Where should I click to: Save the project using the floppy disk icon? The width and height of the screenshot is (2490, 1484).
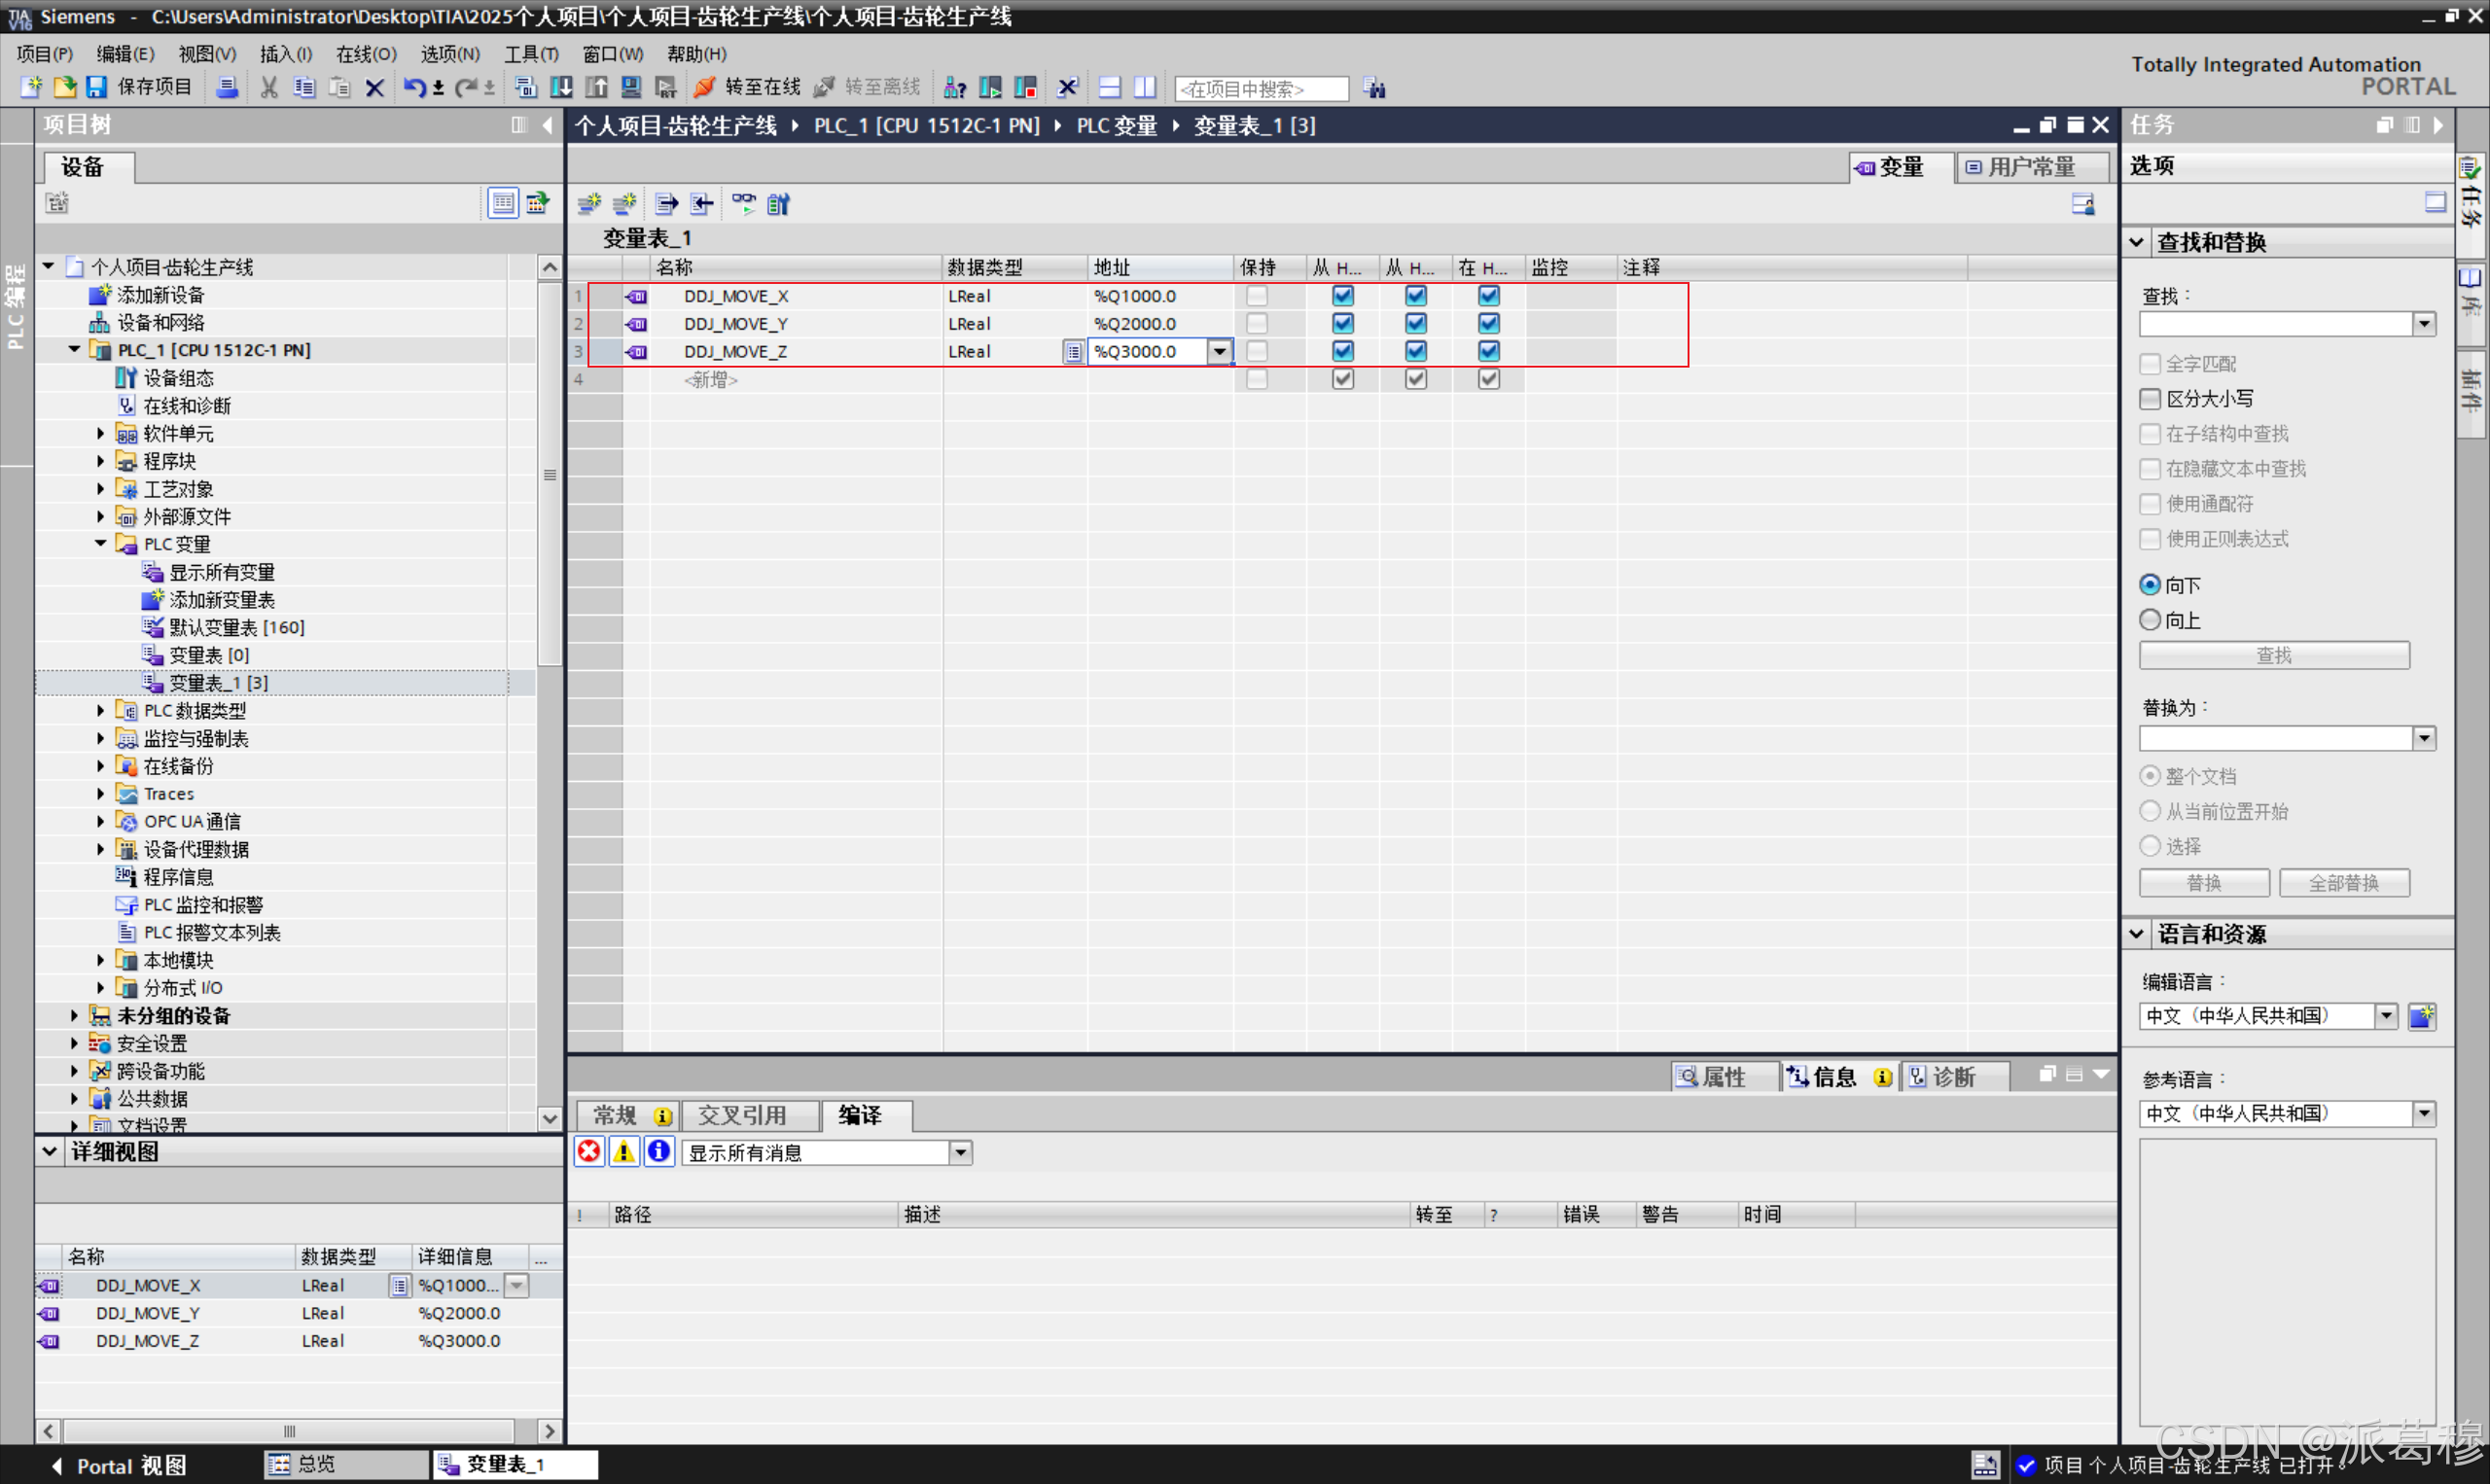tap(97, 88)
